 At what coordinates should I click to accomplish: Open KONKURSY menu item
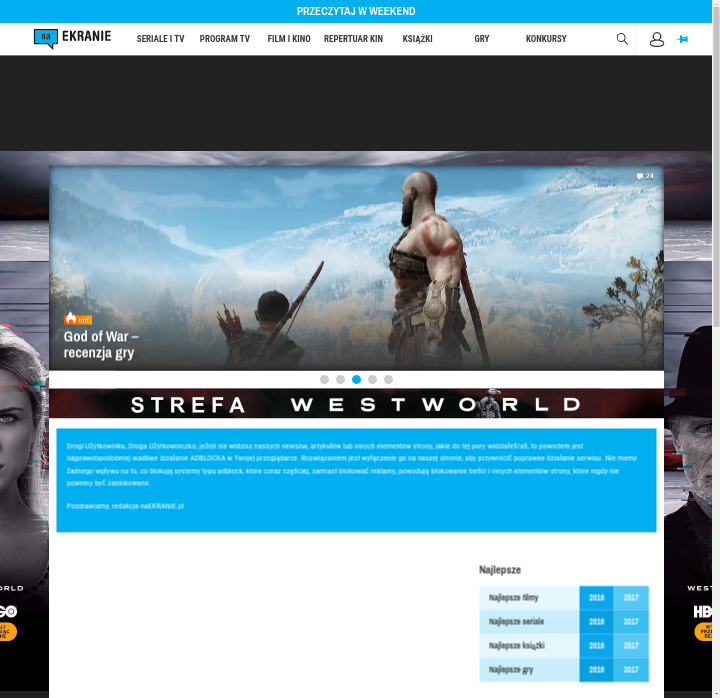pyautogui.click(x=546, y=39)
